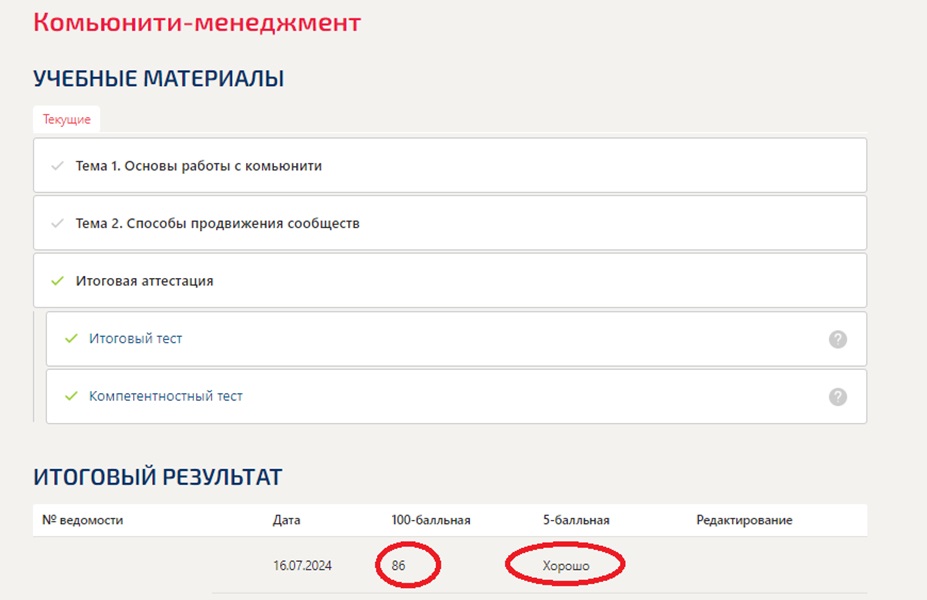
Task: Click the gray checkmark beside Тема 1
Action: 57,166
